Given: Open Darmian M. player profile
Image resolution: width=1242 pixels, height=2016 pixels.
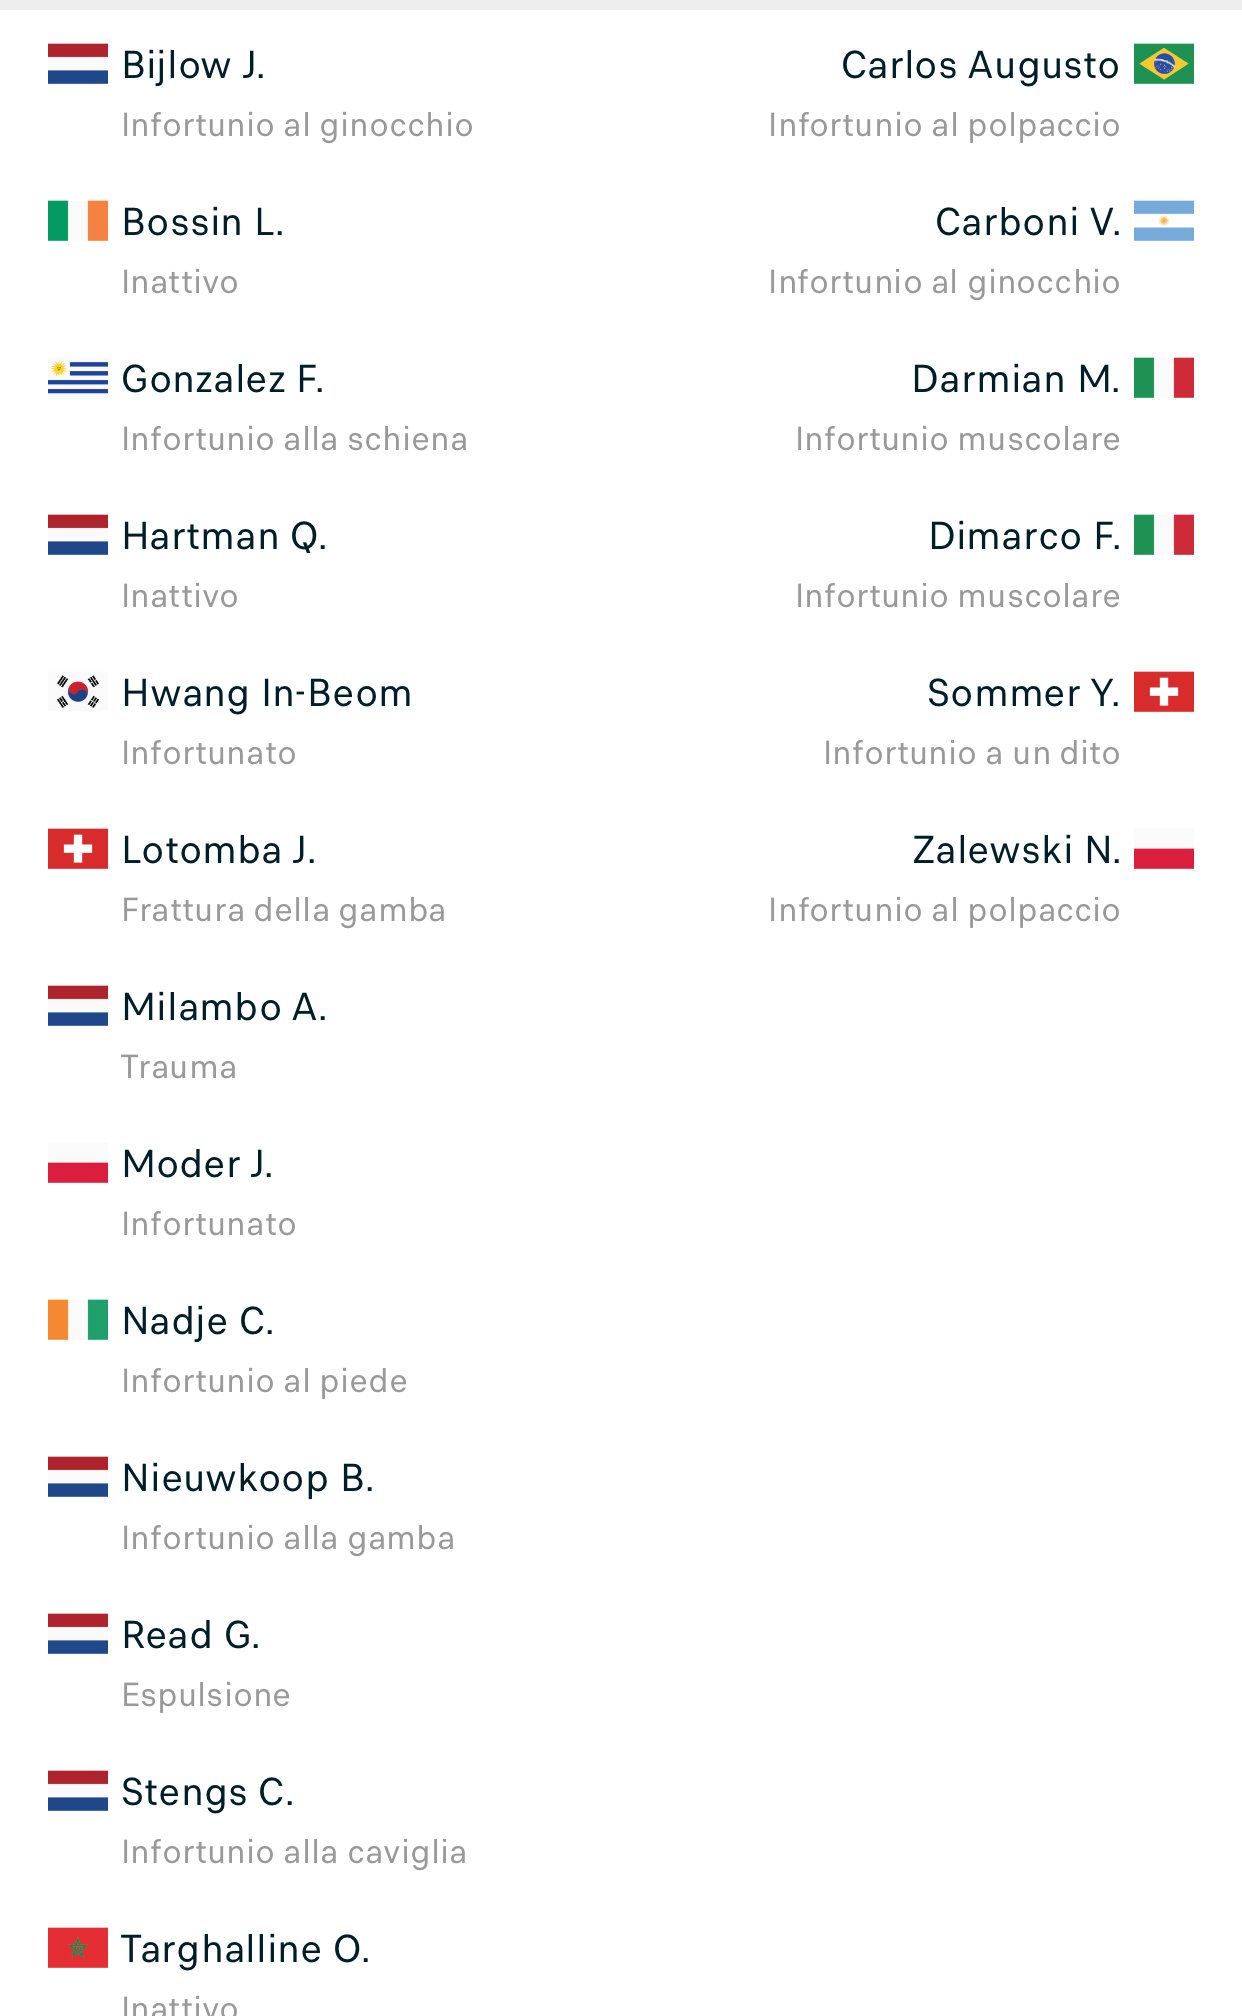Looking at the screenshot, I should click(1015, 379).
